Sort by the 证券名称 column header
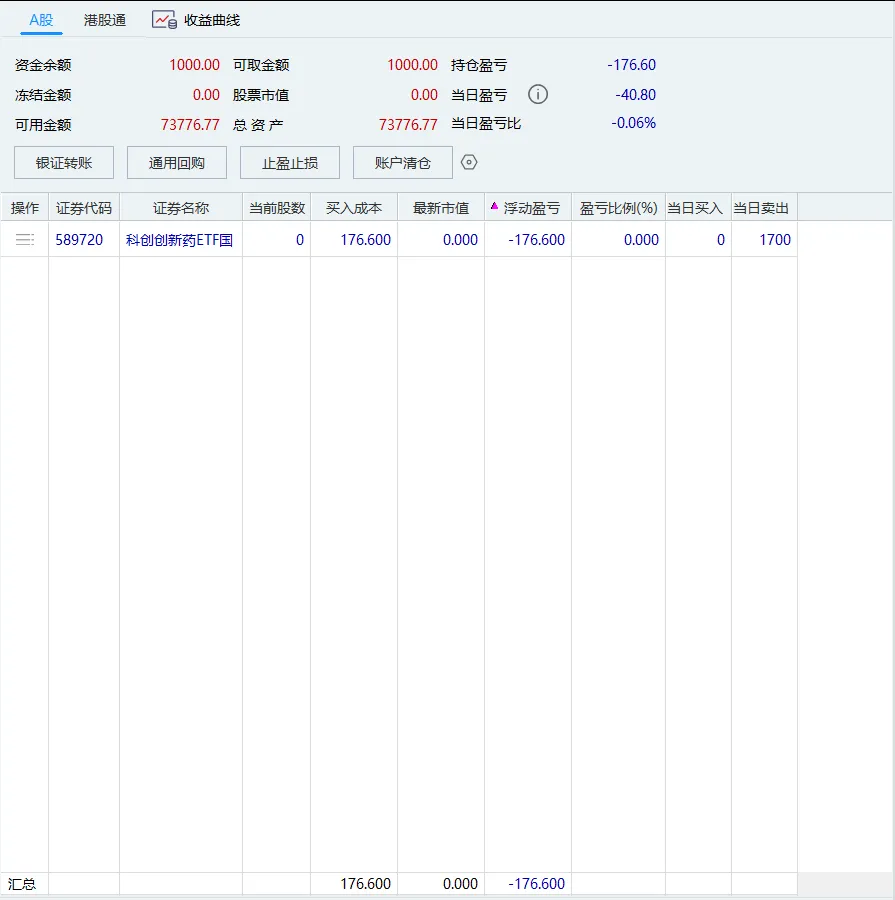The image size is (895, 900). [x=181, y=208]
